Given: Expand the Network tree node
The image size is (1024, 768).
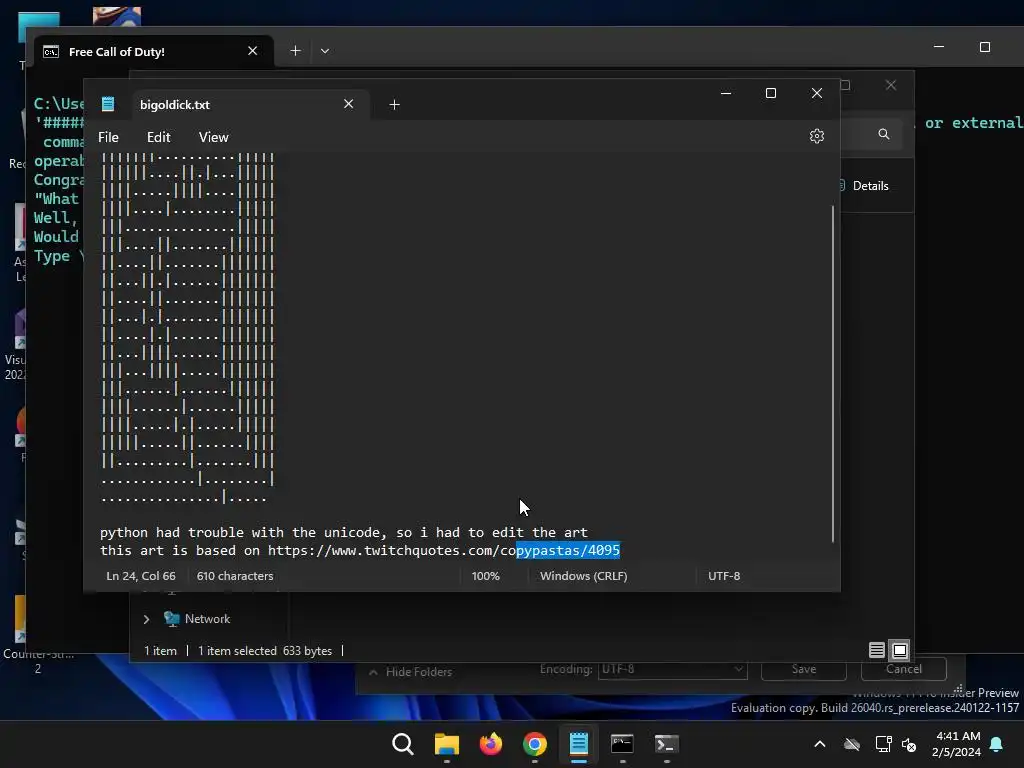Looking at the screenshot, I should (x=146, y=619).
